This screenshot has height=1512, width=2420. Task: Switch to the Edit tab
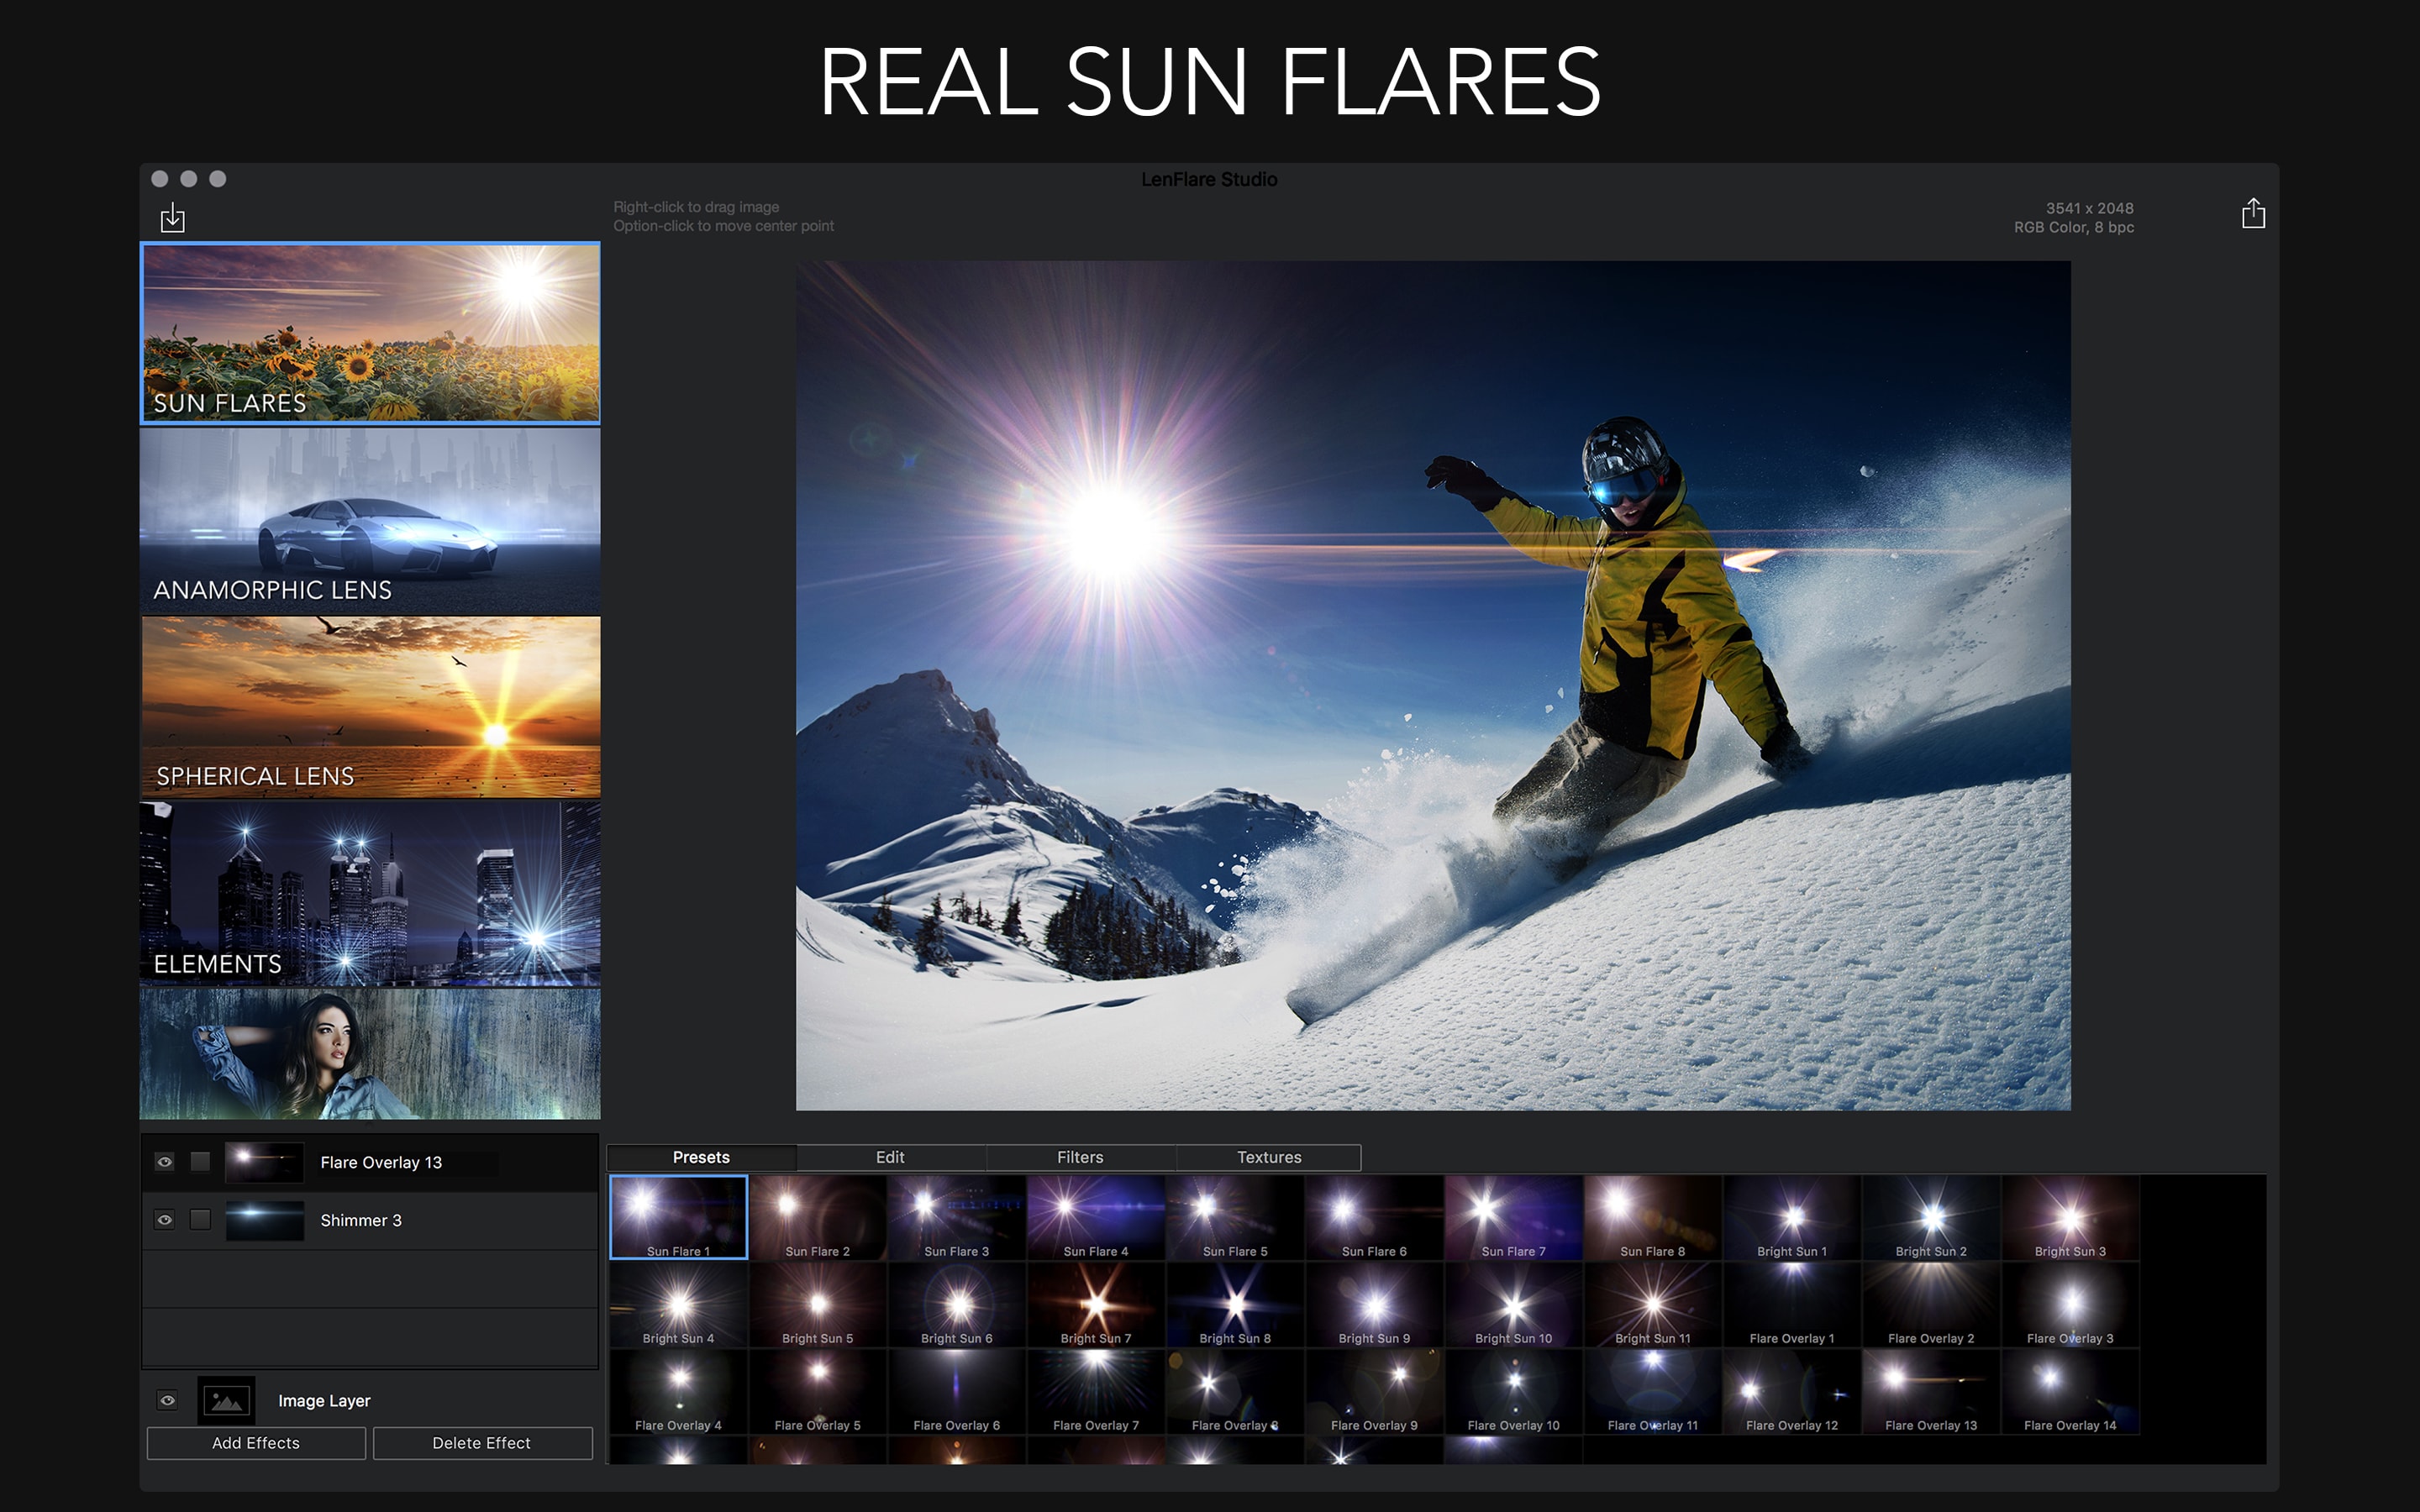pos(890,1157)
